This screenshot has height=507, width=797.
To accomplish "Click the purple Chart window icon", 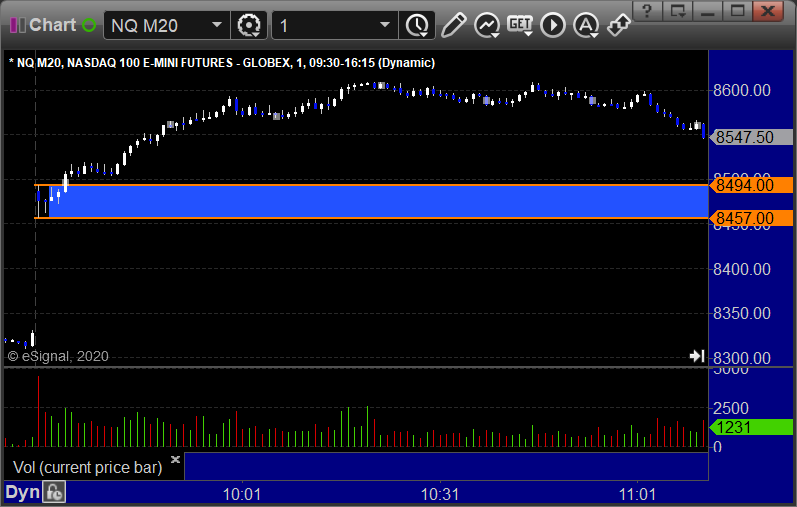I will pos(18,25).
